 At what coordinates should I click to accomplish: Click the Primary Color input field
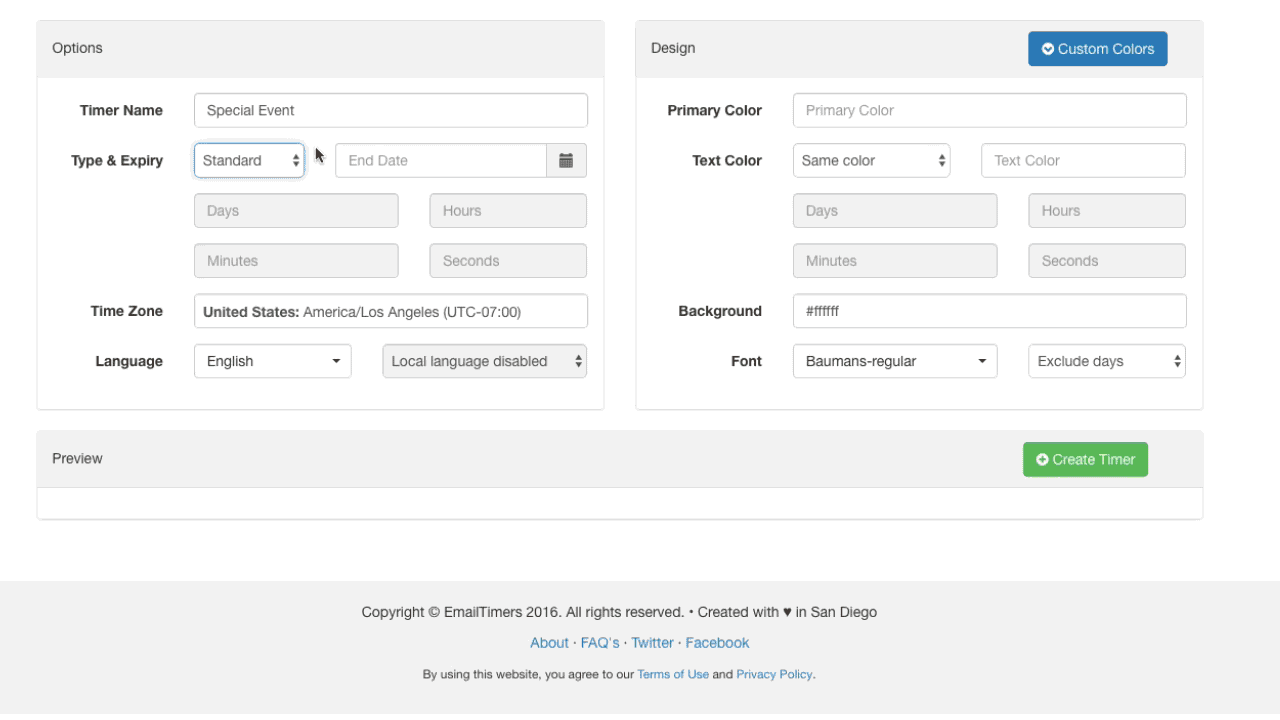click(989, 110)
